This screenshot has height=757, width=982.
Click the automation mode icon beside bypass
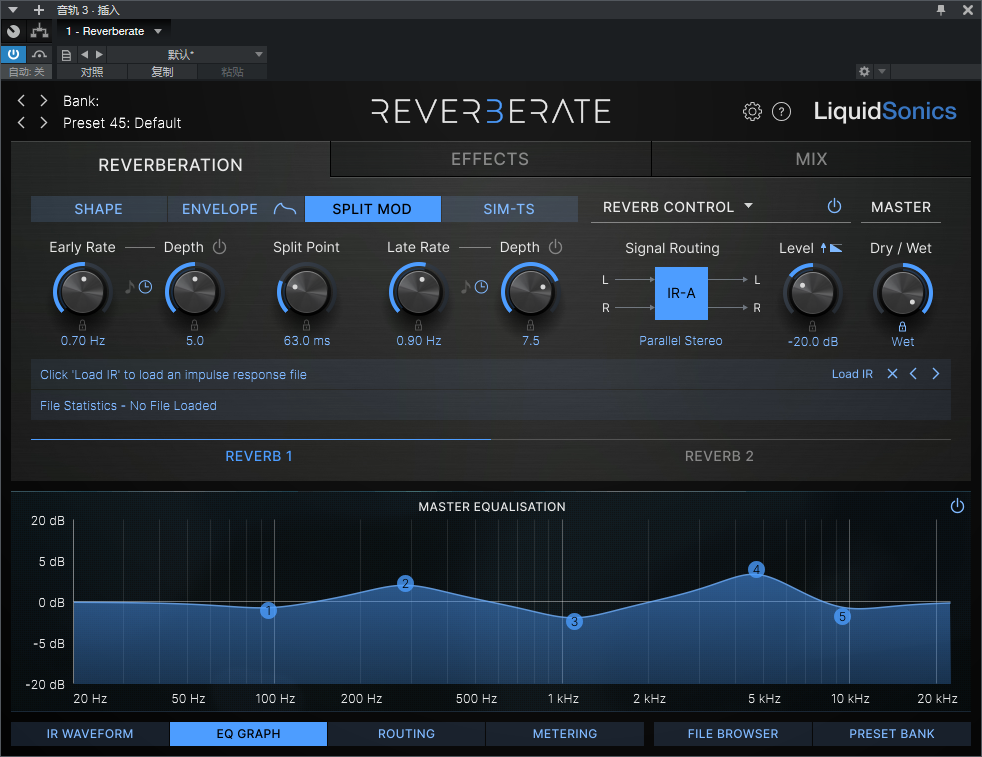pyautogui.click(x=39, y=54)
